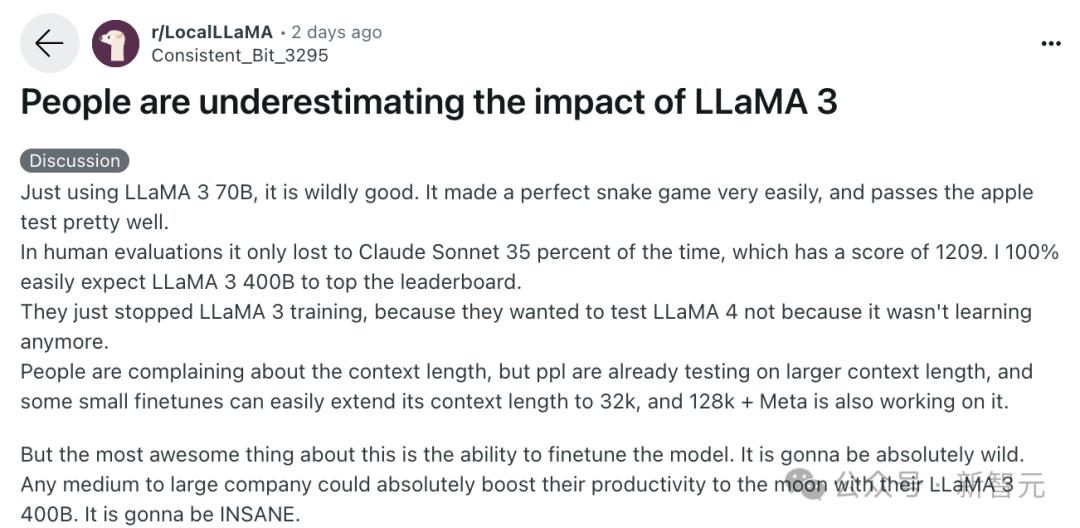Filter by the Discussion flair tag

click(74, 161)
